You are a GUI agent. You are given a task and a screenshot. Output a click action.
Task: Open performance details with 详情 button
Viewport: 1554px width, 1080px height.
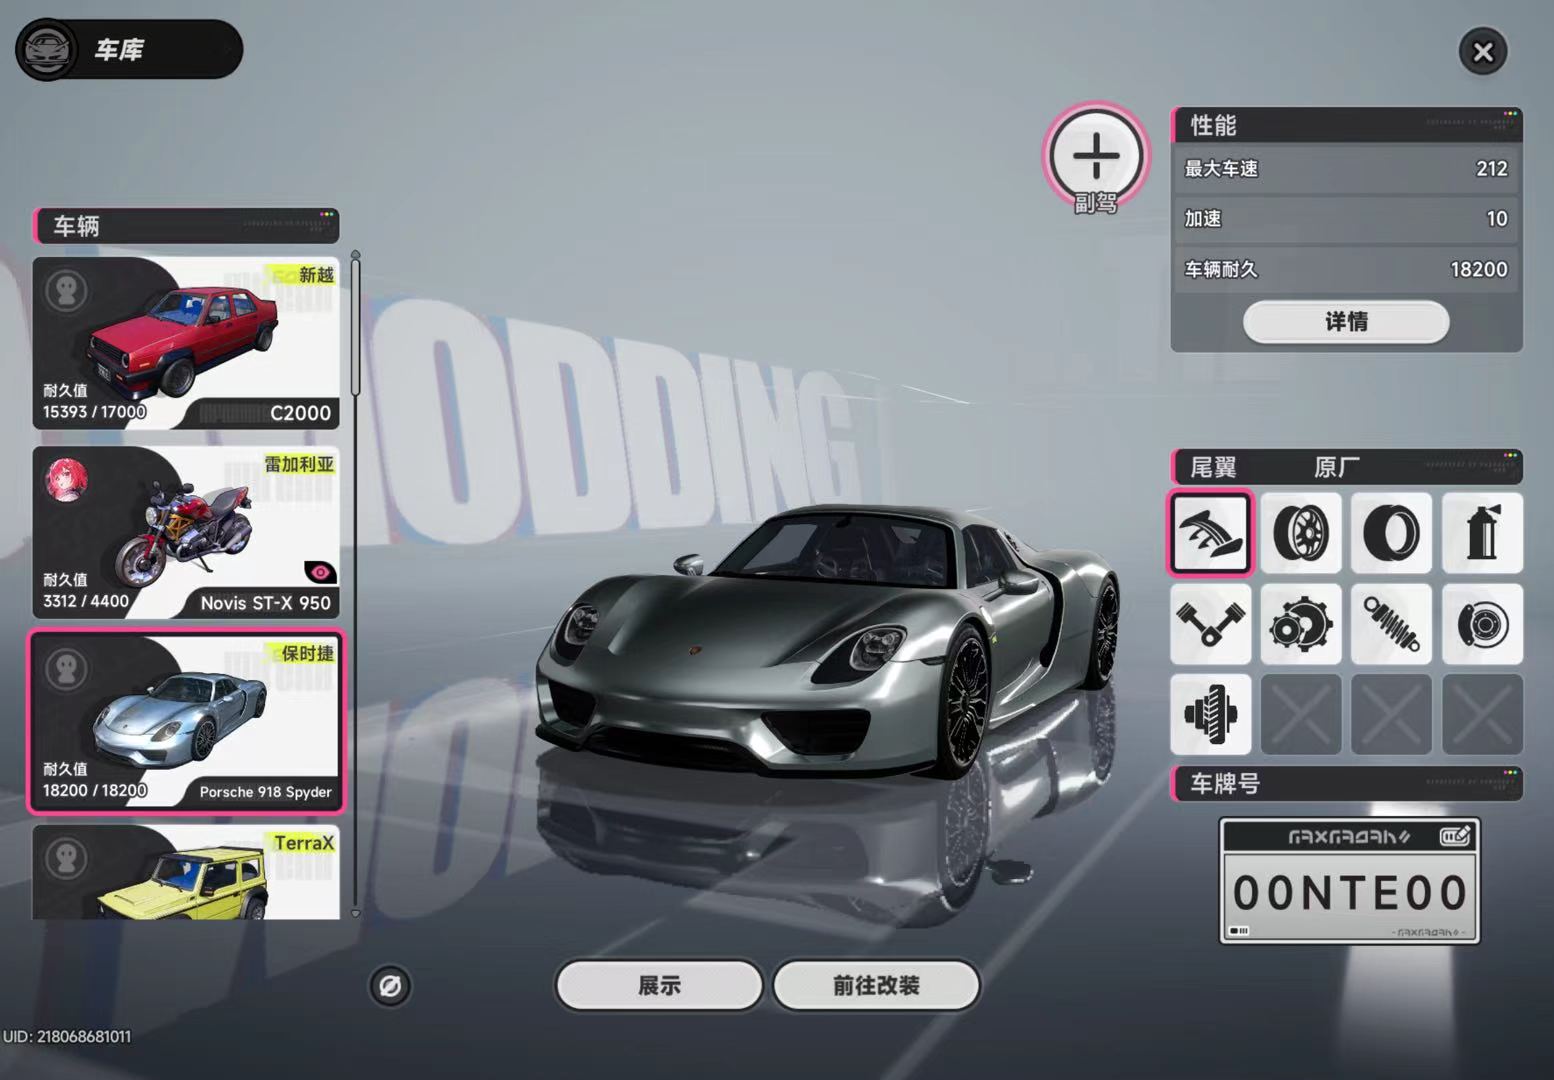(1346, 322)
